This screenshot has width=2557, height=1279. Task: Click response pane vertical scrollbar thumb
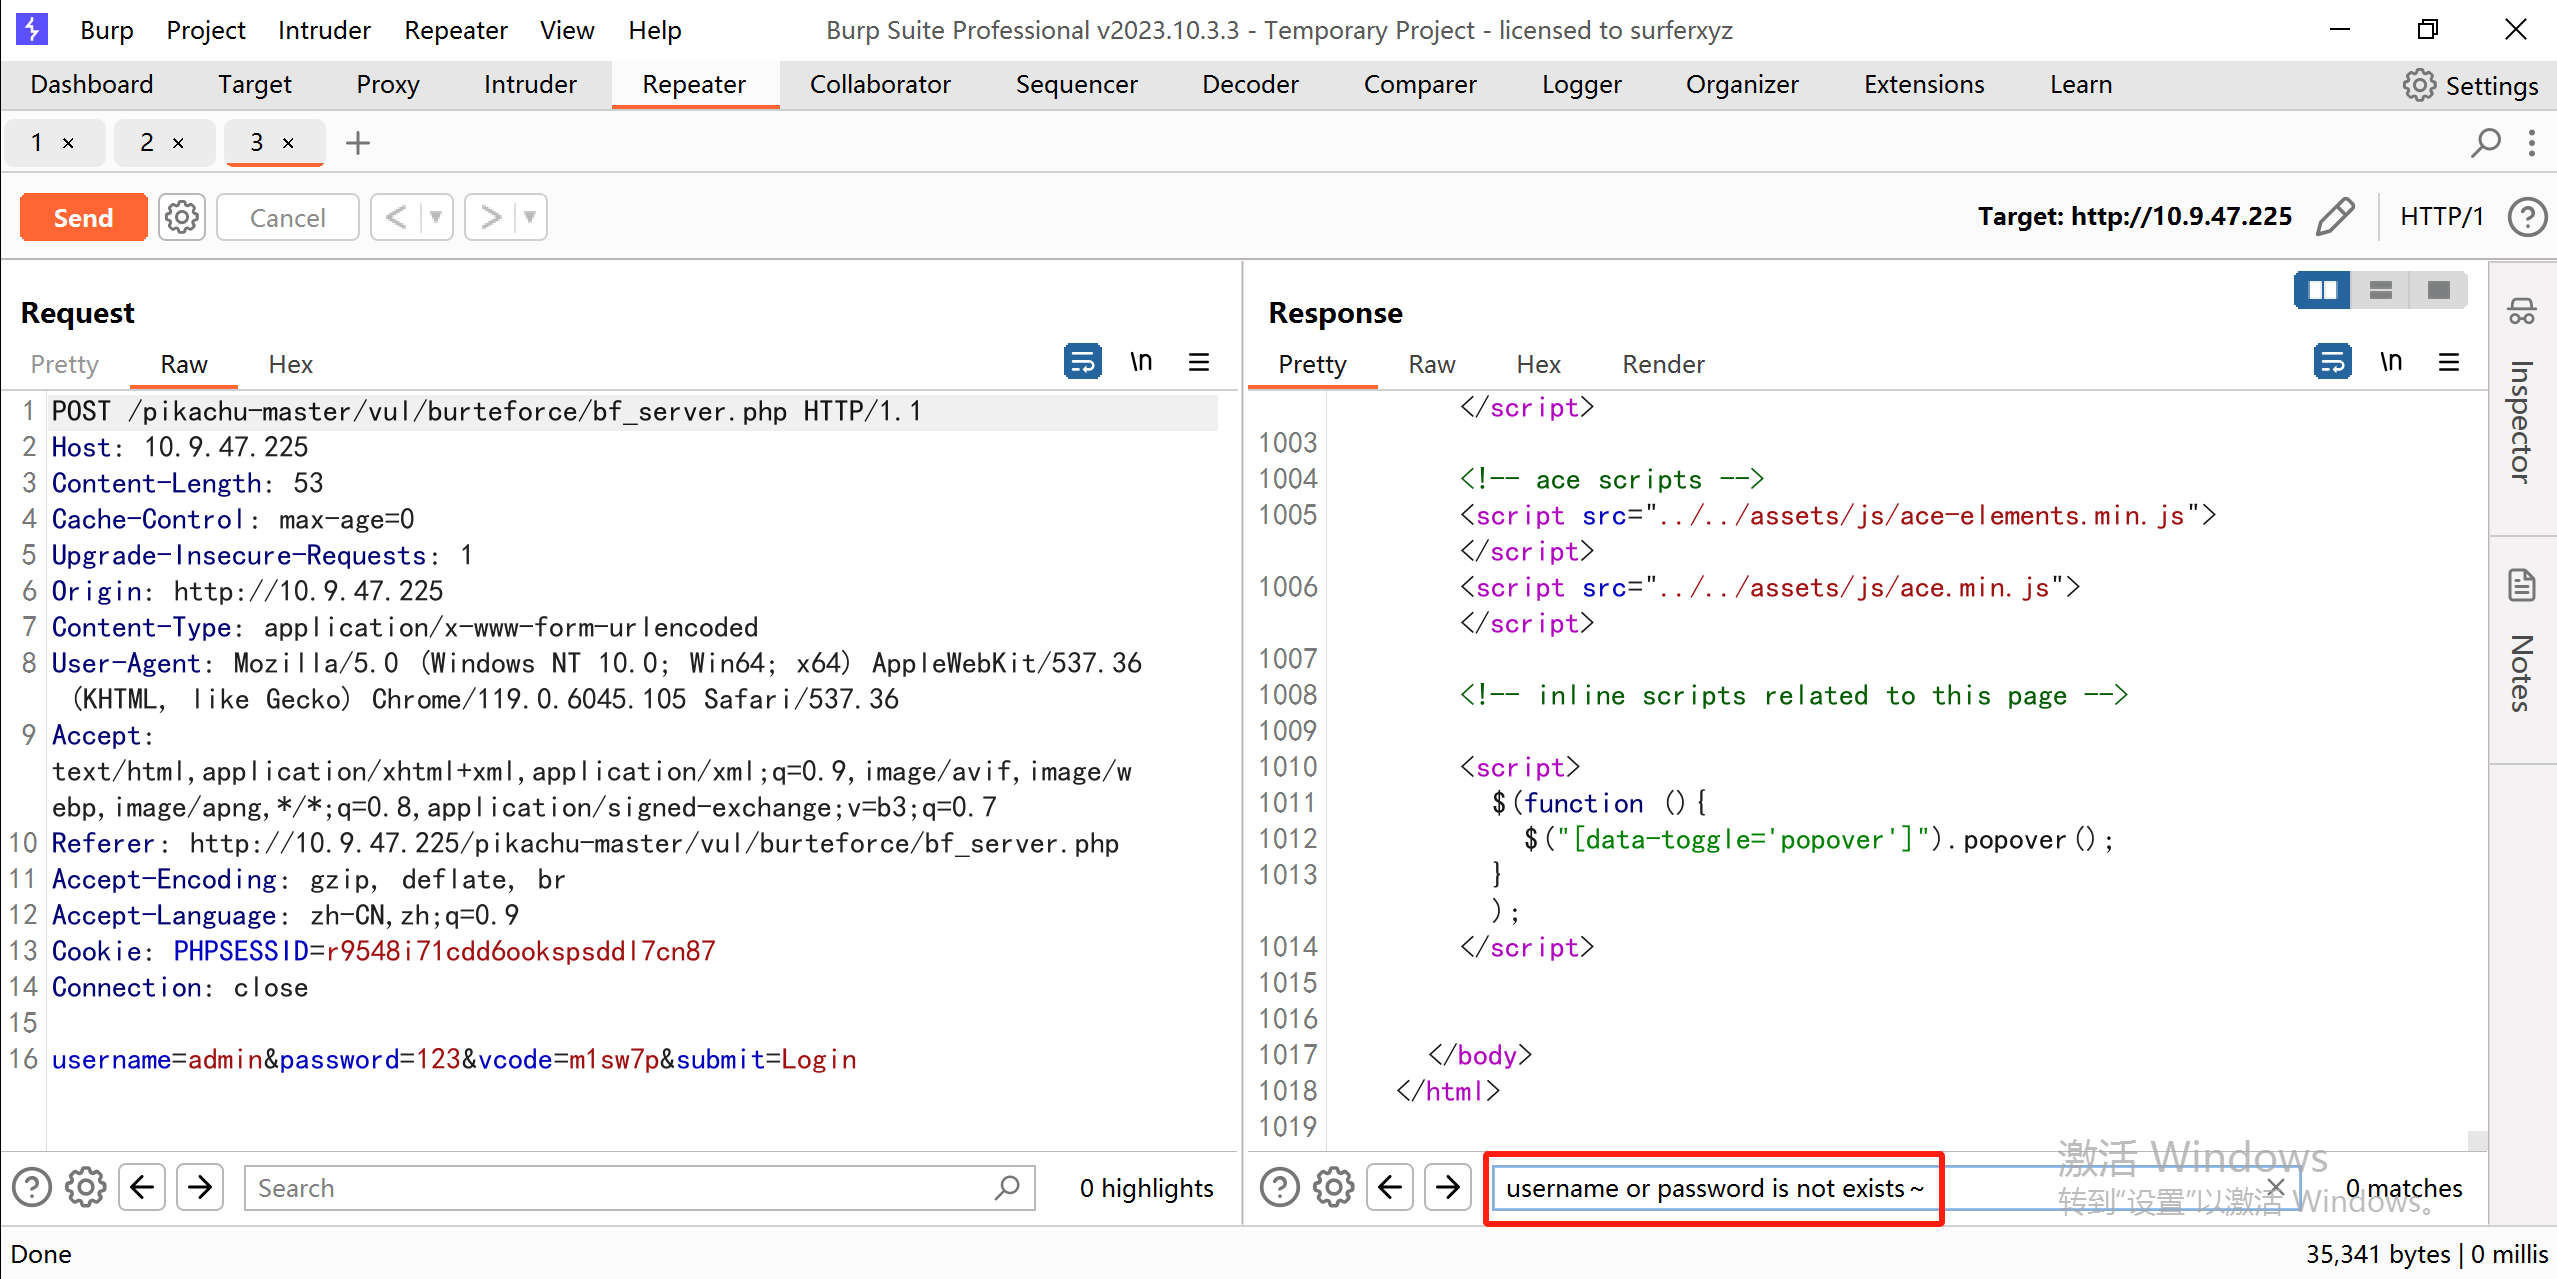tap(2477, 1140)
